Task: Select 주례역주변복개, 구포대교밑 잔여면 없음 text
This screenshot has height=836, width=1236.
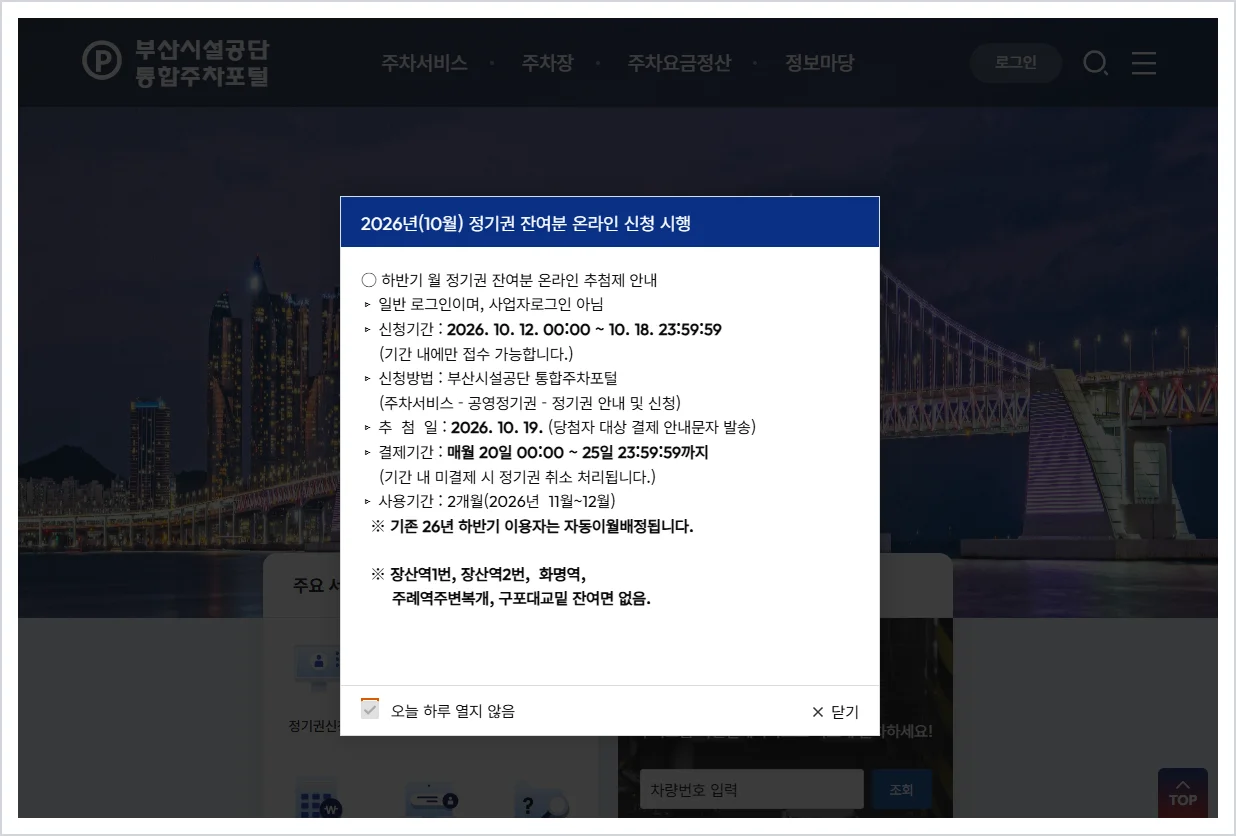Action: coord(522,599)
